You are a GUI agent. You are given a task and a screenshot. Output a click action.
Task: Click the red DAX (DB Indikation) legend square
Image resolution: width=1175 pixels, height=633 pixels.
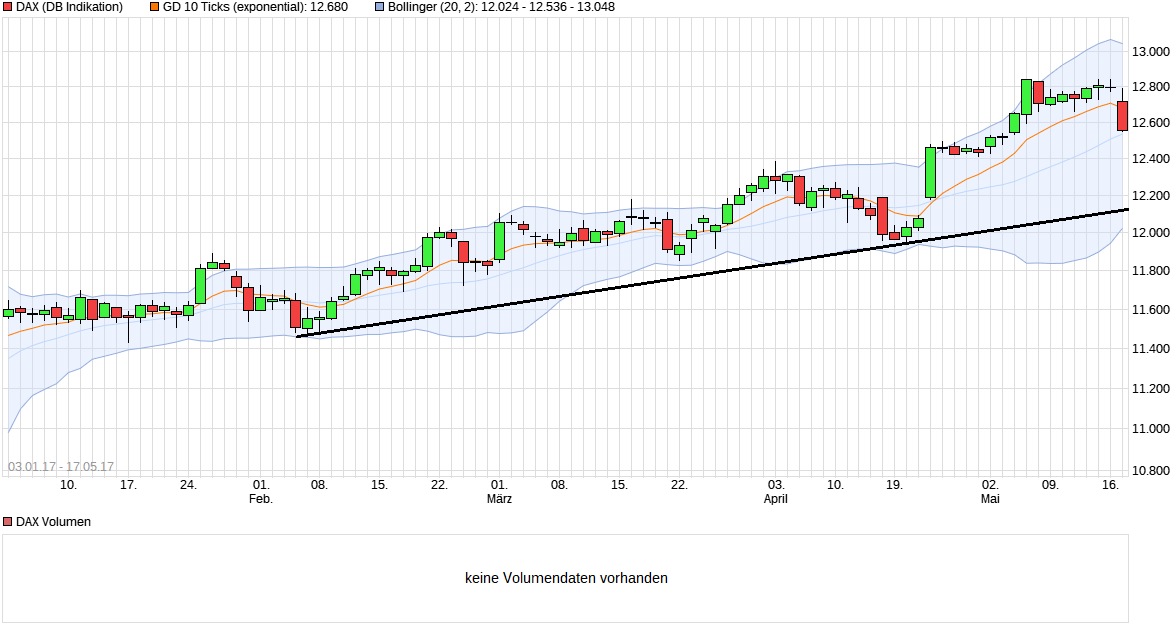click(7, 7)
